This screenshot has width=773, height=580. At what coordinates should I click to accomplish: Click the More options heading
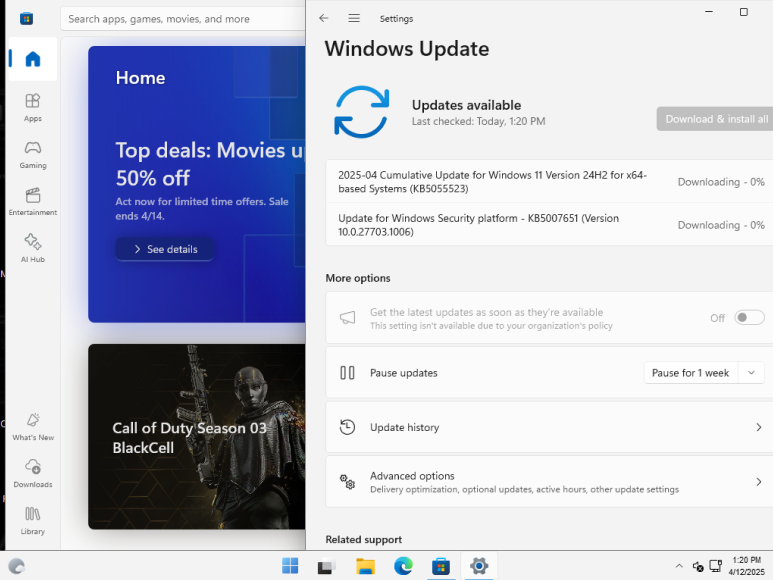click(x=358, y=278)
